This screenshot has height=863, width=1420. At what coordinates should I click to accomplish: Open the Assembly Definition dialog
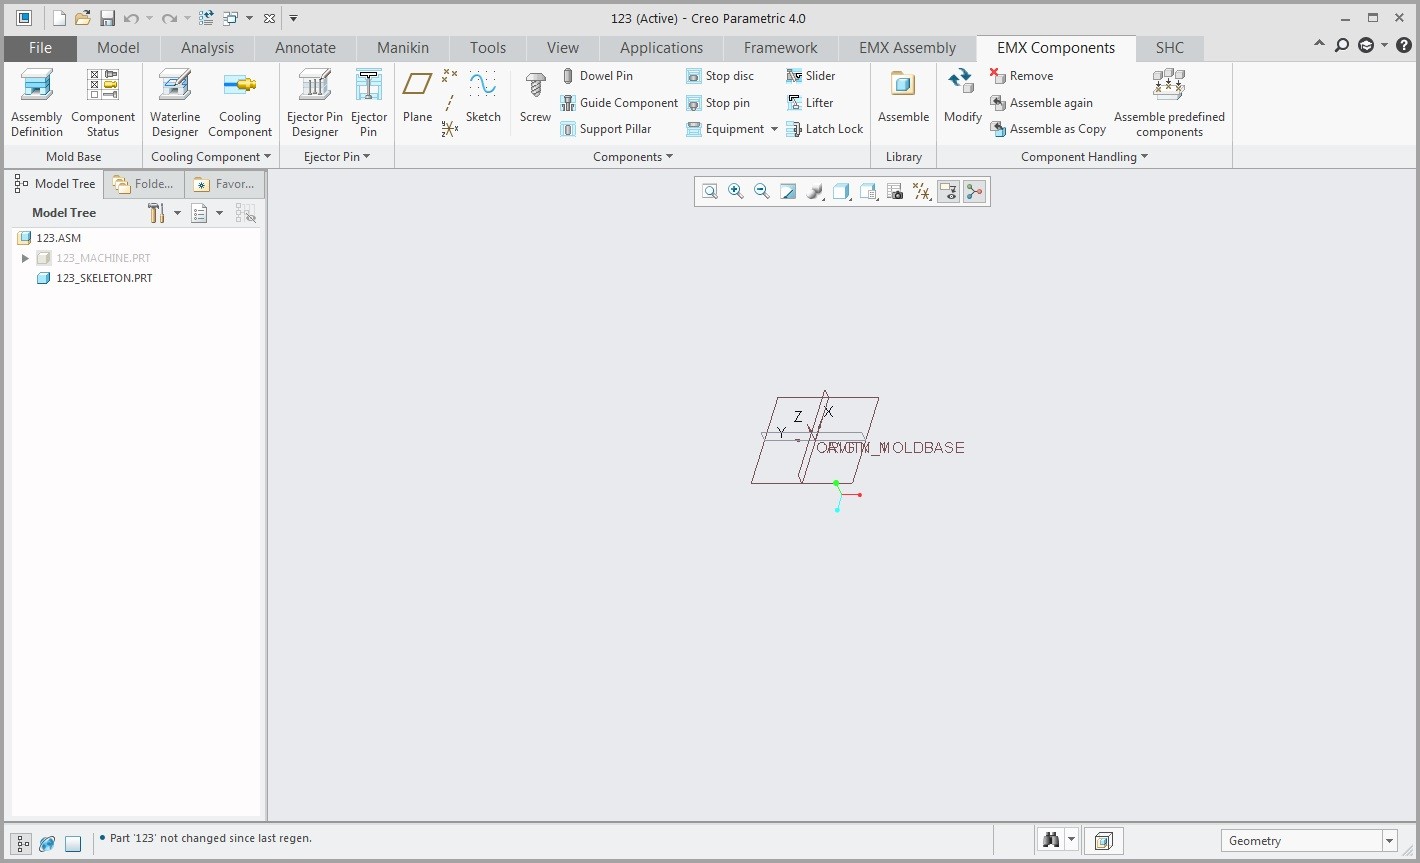coord(37,103)
